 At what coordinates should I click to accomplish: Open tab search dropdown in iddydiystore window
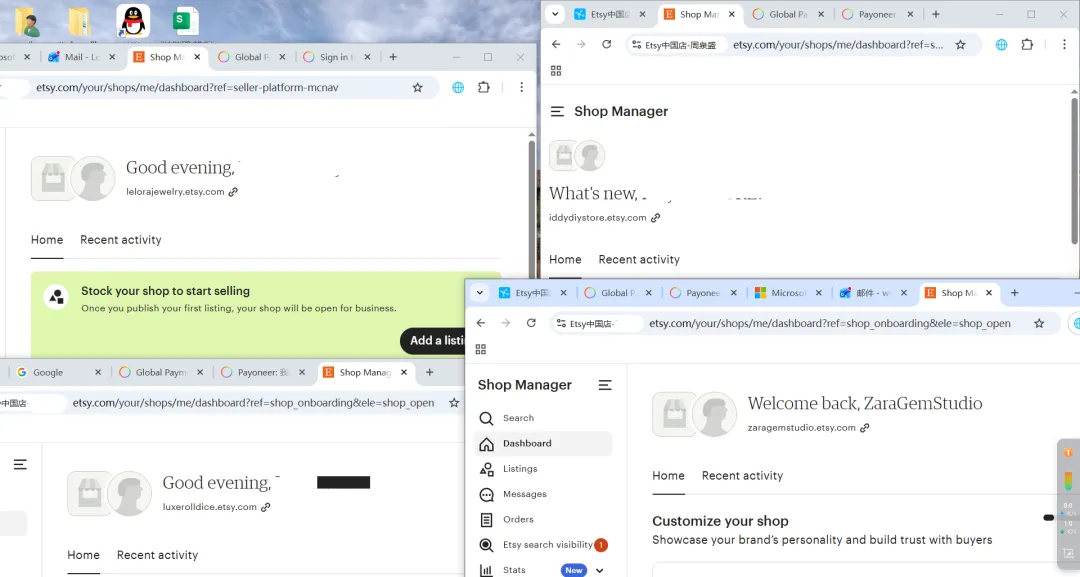[554, 14]
